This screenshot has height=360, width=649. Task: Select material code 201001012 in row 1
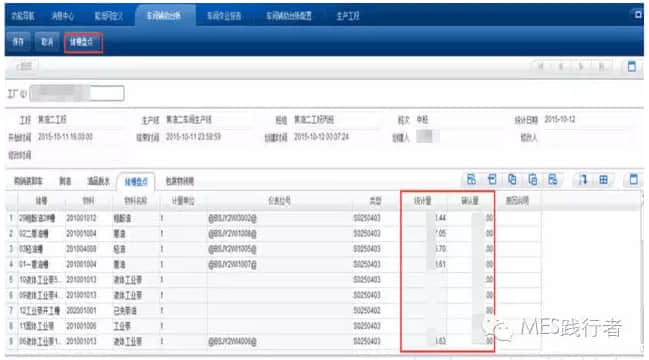[82, 218]
